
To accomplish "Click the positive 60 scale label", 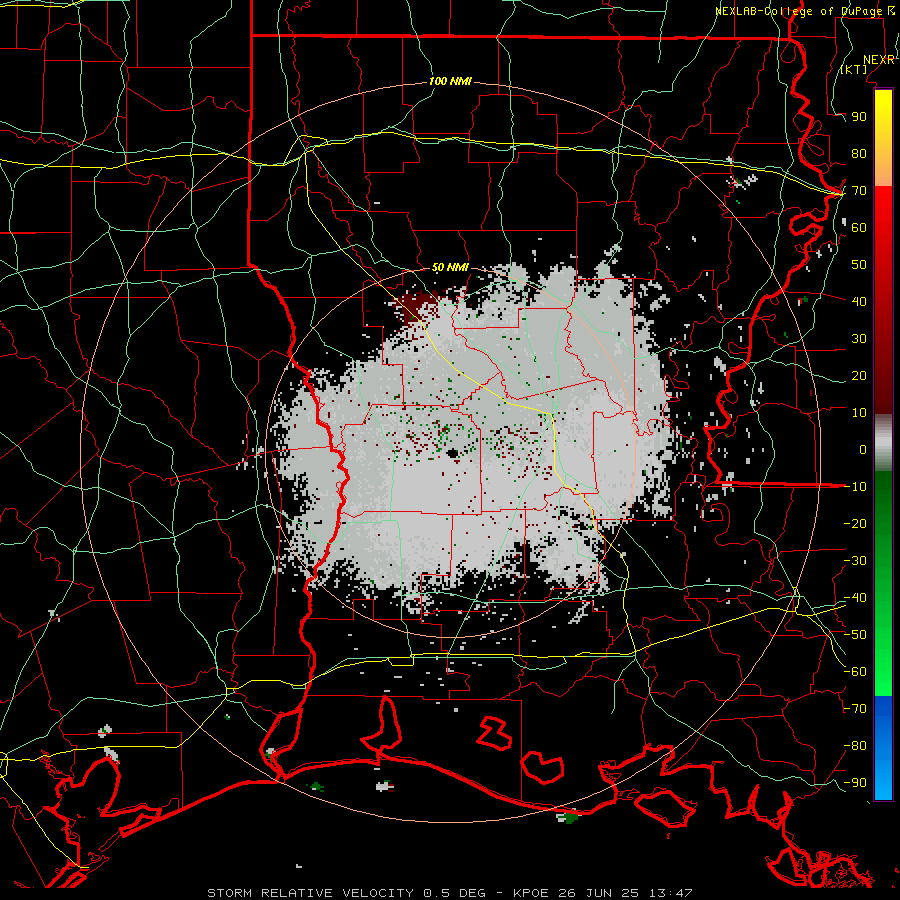I will (859, 228).
